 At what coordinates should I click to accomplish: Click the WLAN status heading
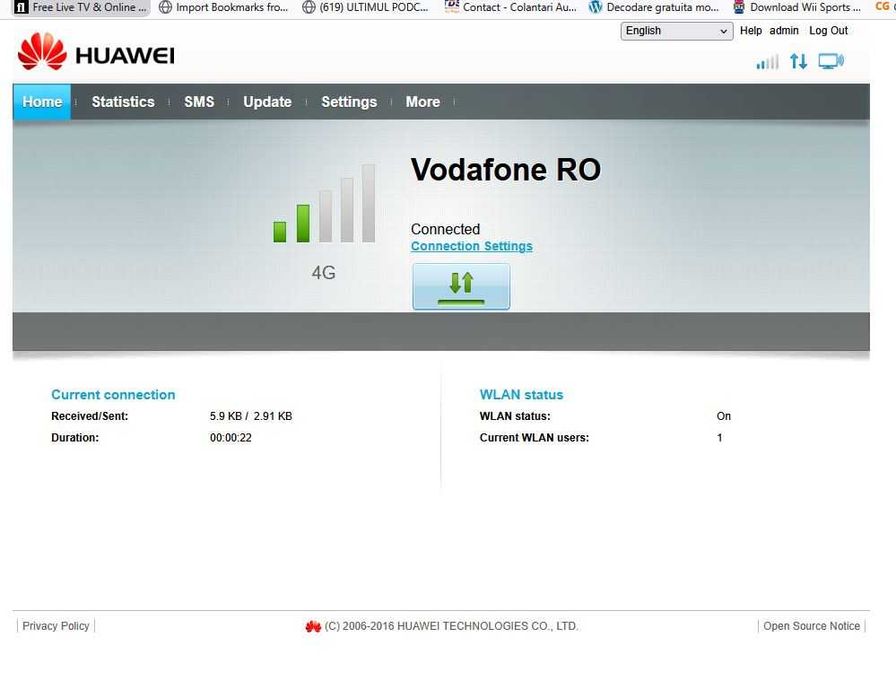pyautogui.click(x=521, y=395)
